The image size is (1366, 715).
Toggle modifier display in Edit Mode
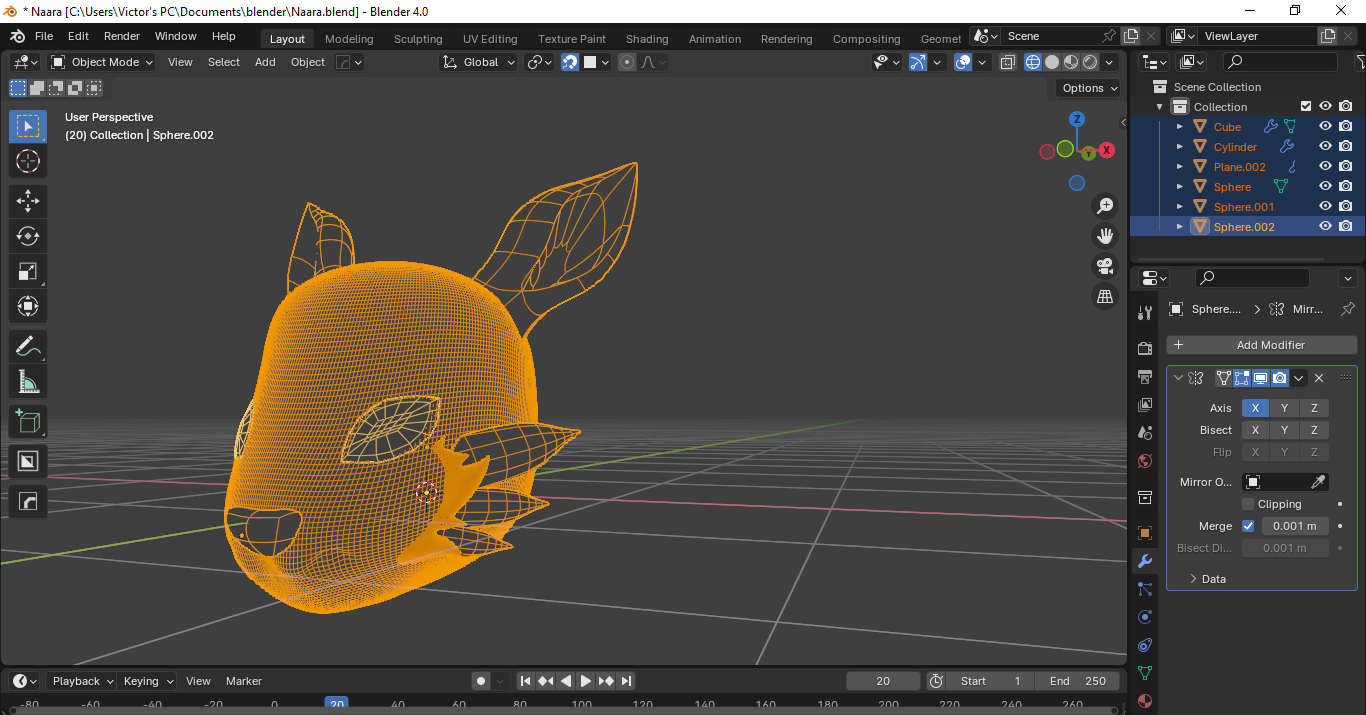pos(1241,378)
